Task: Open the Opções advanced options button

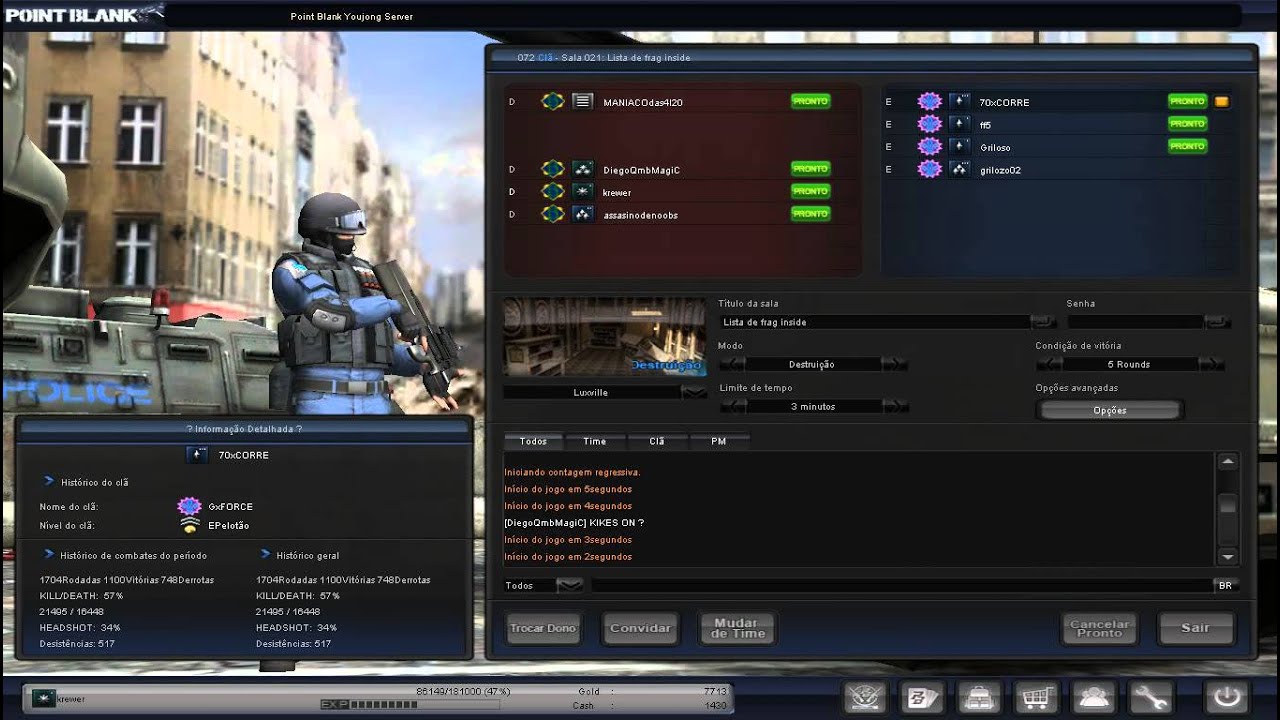Action: pos(1110,410)
